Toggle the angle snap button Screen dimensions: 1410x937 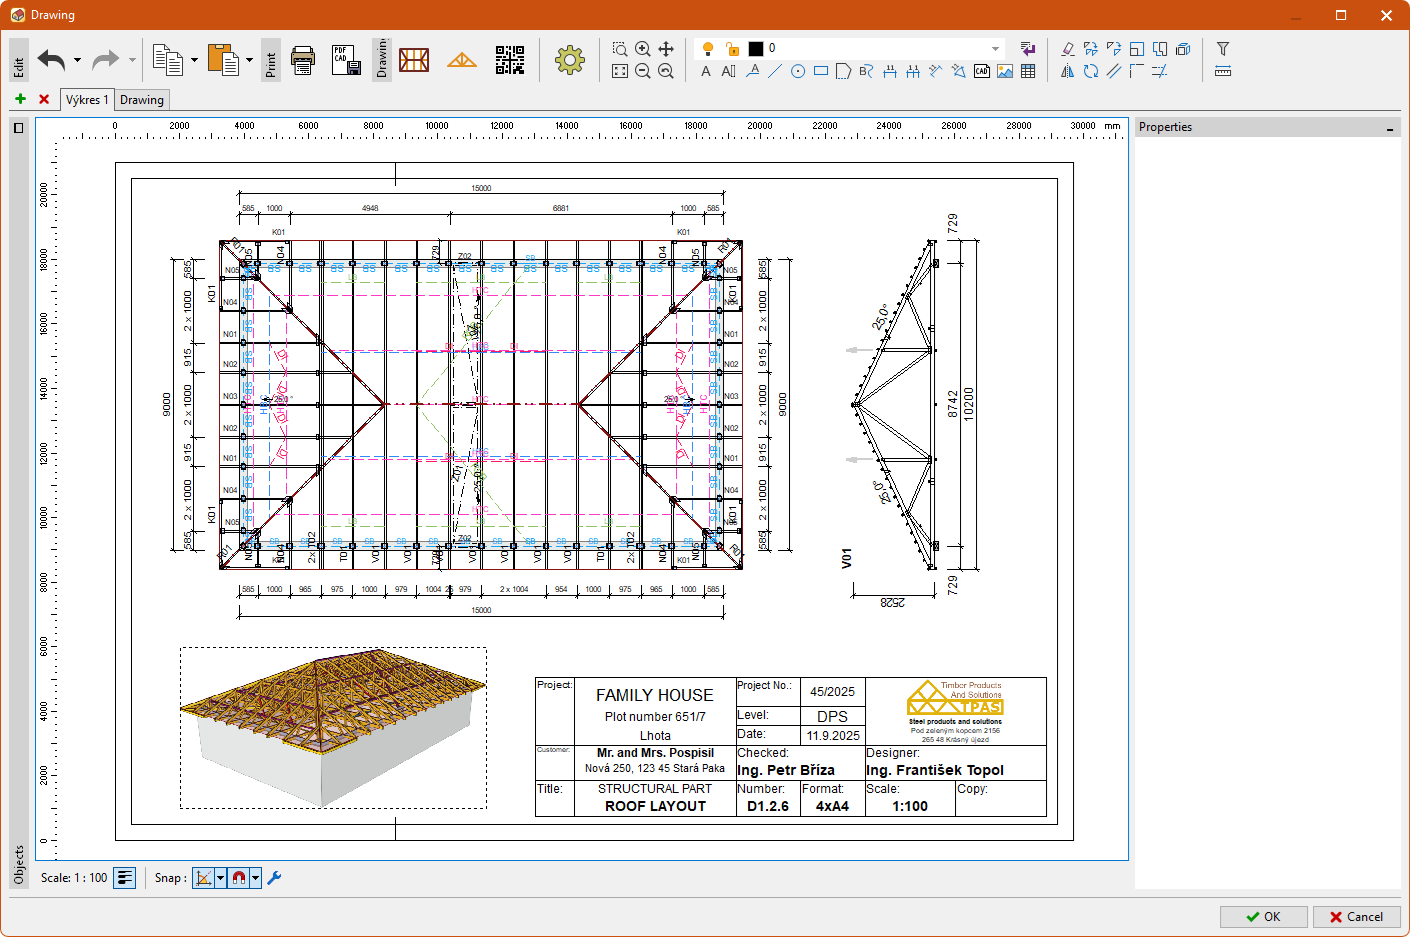click(x=204, y=878)
